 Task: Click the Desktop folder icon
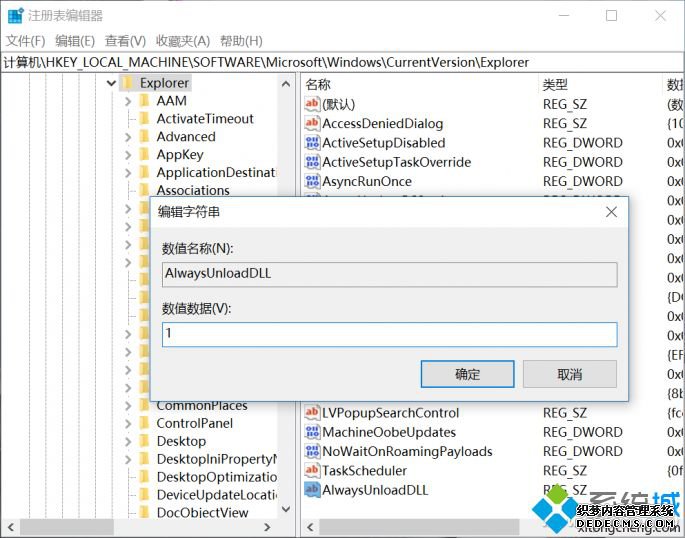[144, 441]
